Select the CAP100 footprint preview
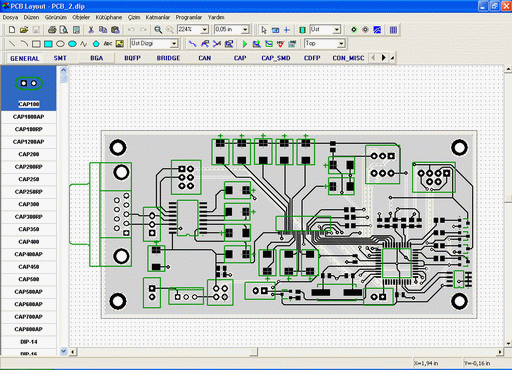This screenshot has height=370, width=512. [x=29, y=88]
